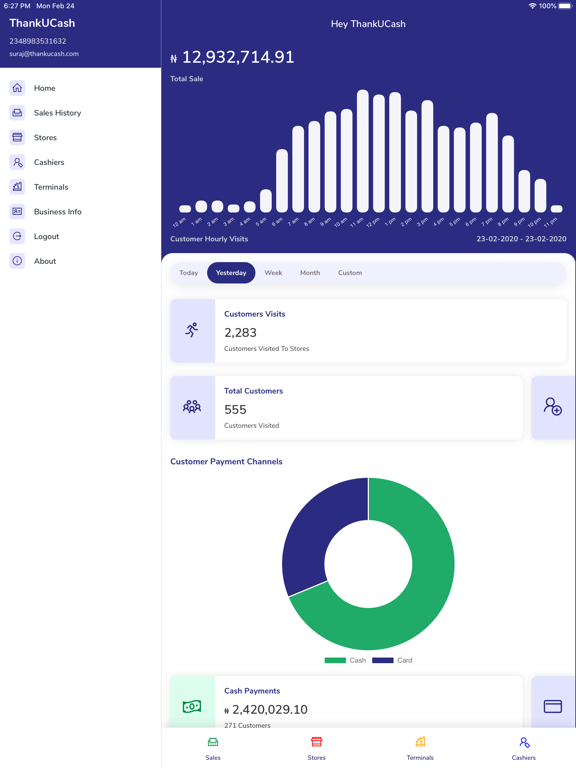Click the Terminals icon in sidebar

pyautogui.click(x=17, y=187)
